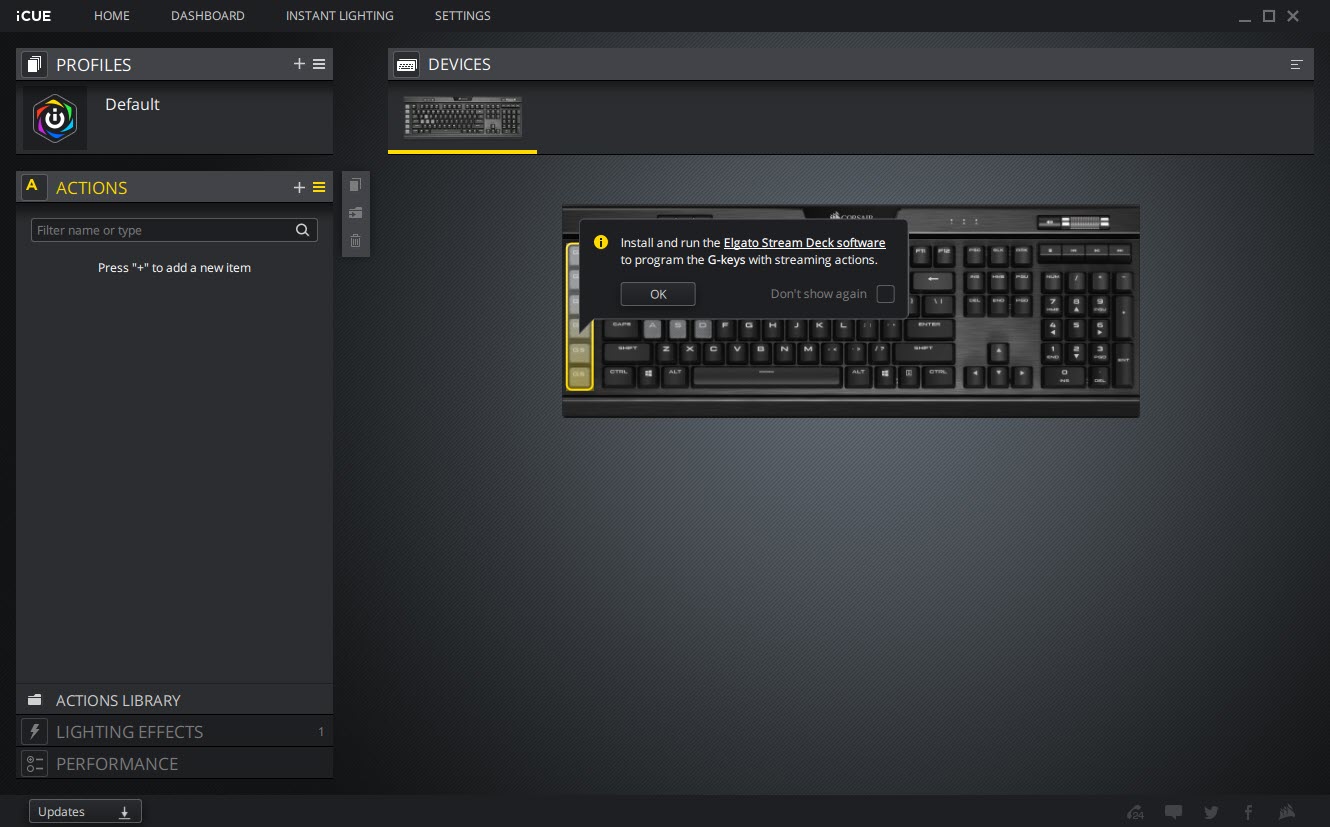Click the yellow Actions panel icon
Screen dimensions: 1330x827
[34, 187]
